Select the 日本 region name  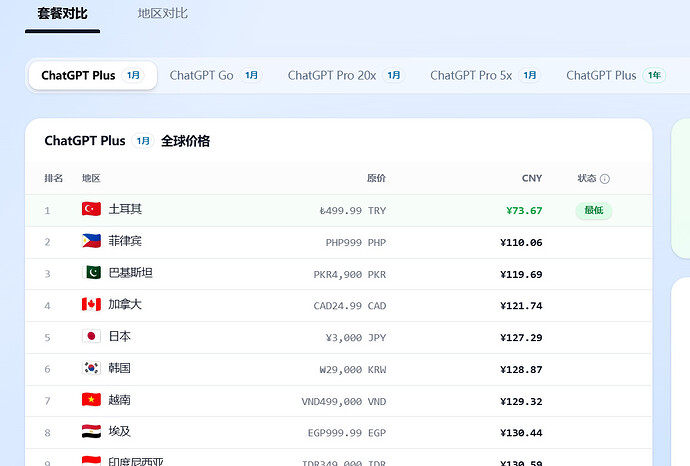[x=120, y=336]
